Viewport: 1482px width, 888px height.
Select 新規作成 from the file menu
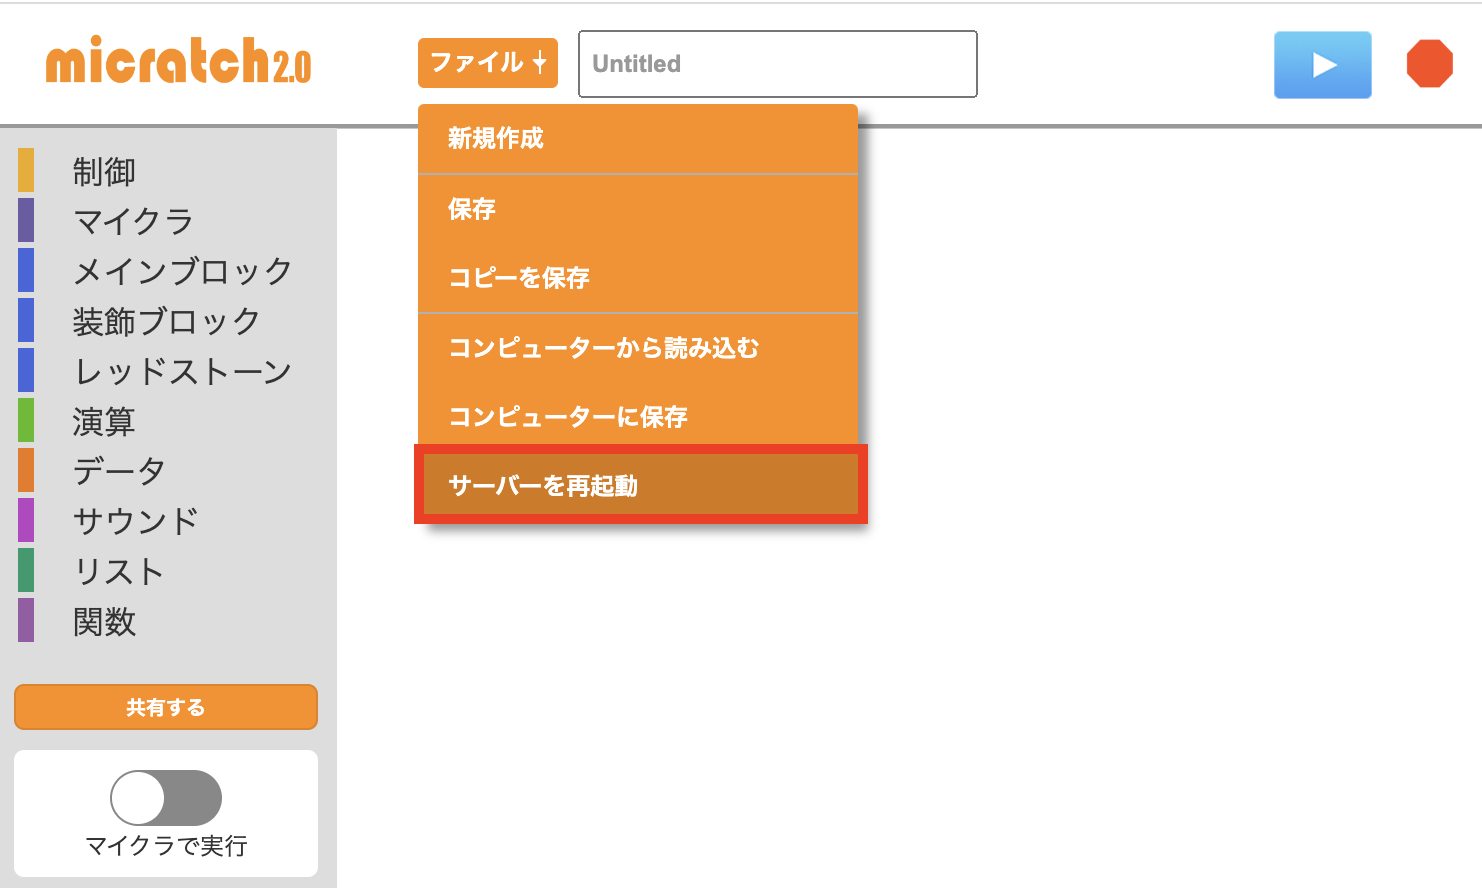point(638,139)
